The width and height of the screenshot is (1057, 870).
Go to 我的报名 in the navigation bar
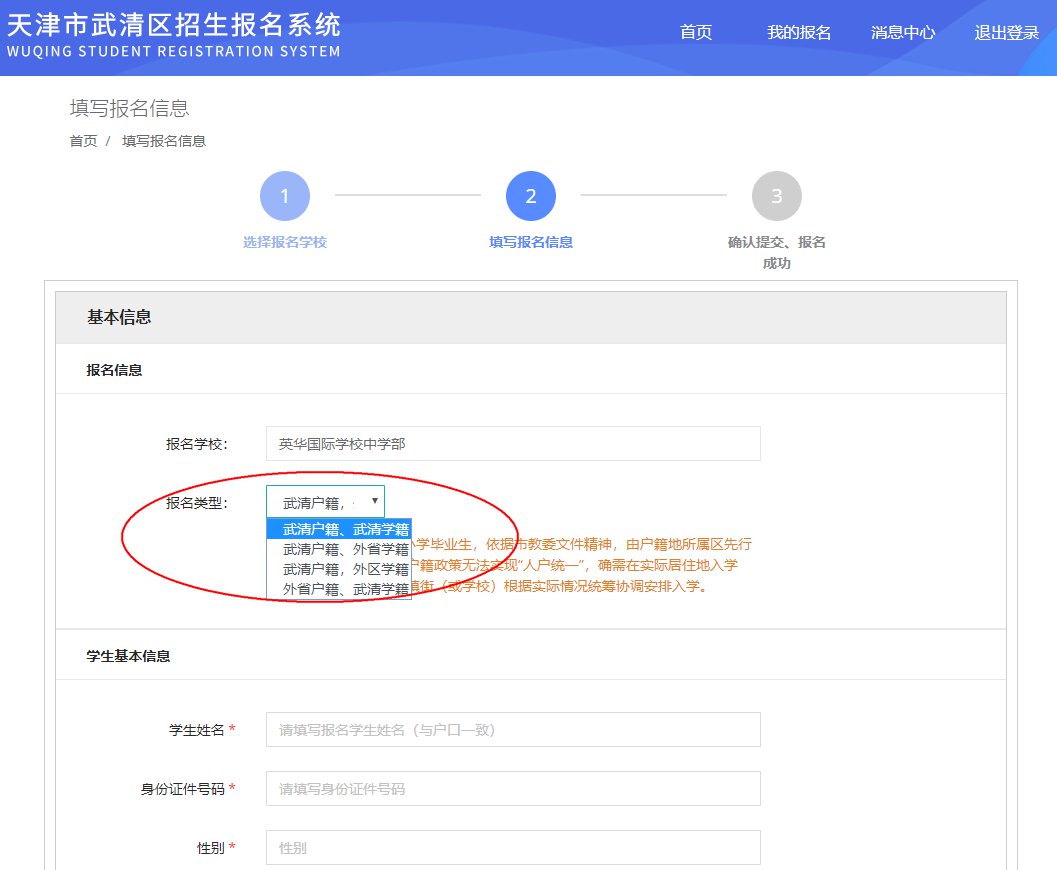pos(798,32)
